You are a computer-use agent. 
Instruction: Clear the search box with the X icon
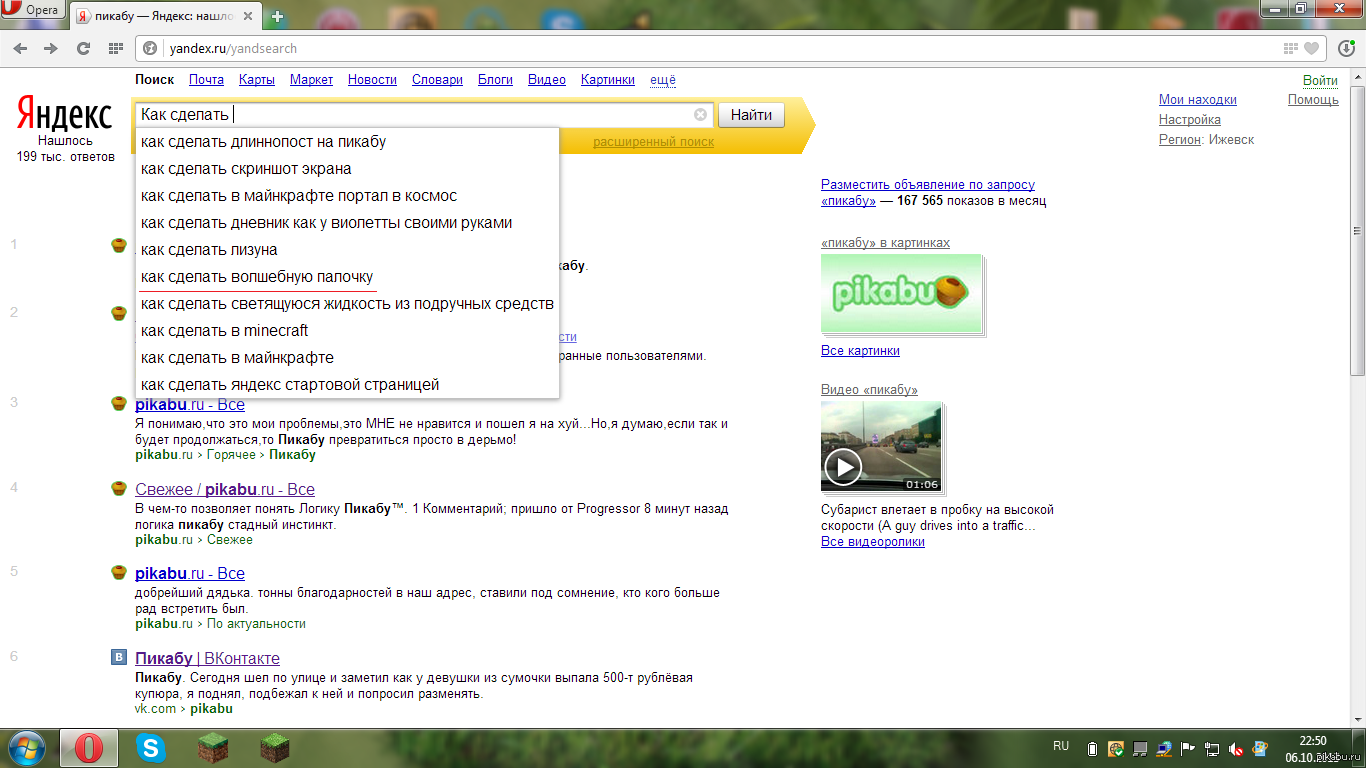(700, 115)
